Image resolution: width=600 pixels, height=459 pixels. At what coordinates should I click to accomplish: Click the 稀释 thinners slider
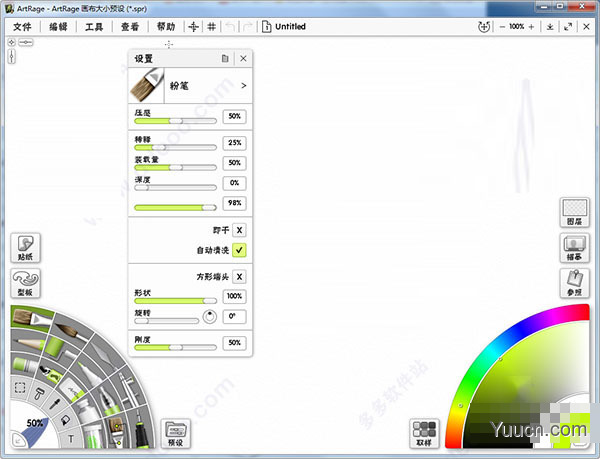[176, 147]
